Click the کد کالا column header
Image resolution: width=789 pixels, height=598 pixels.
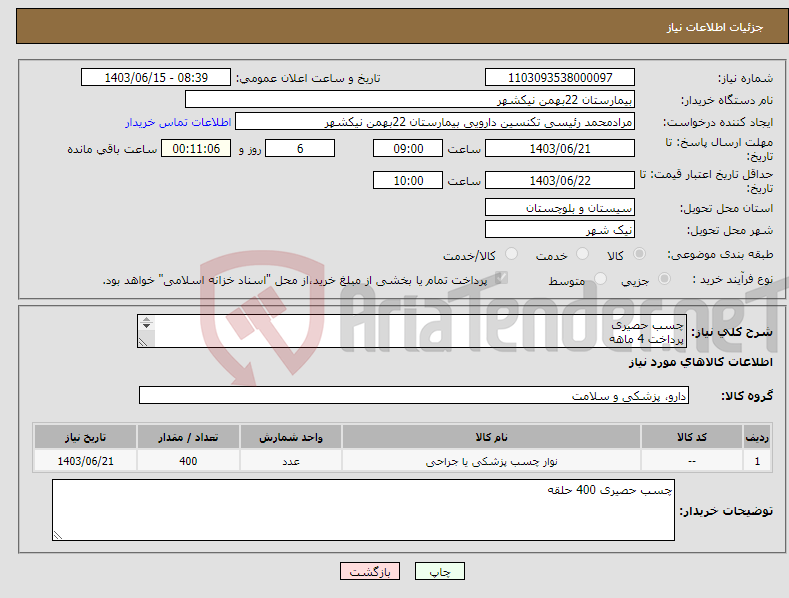pyautogui.click(x=692, y=437)
